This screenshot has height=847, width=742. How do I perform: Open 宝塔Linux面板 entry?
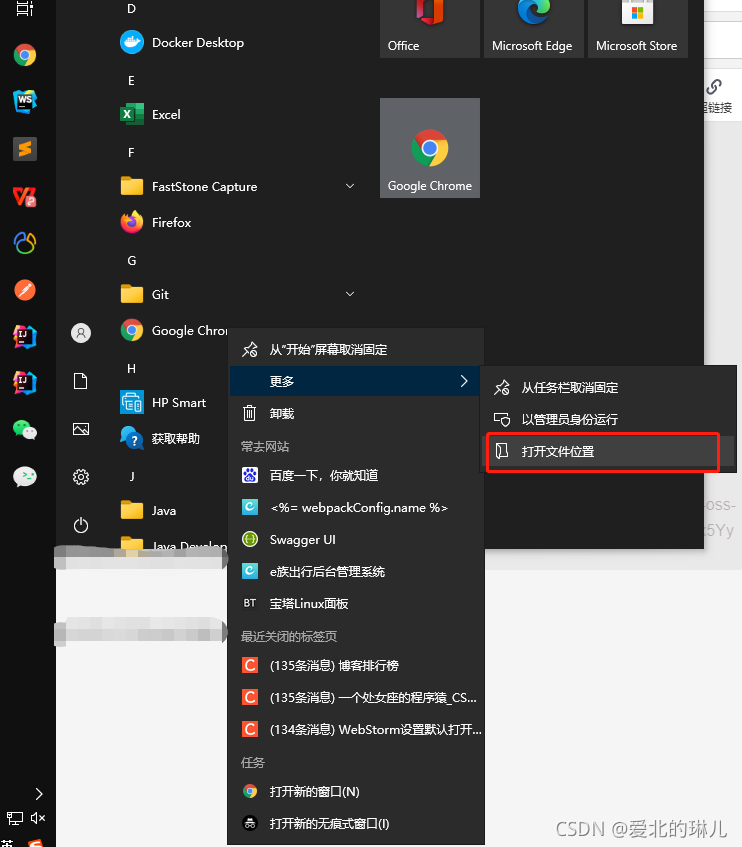pyautogui.click(x=355, y=603)
